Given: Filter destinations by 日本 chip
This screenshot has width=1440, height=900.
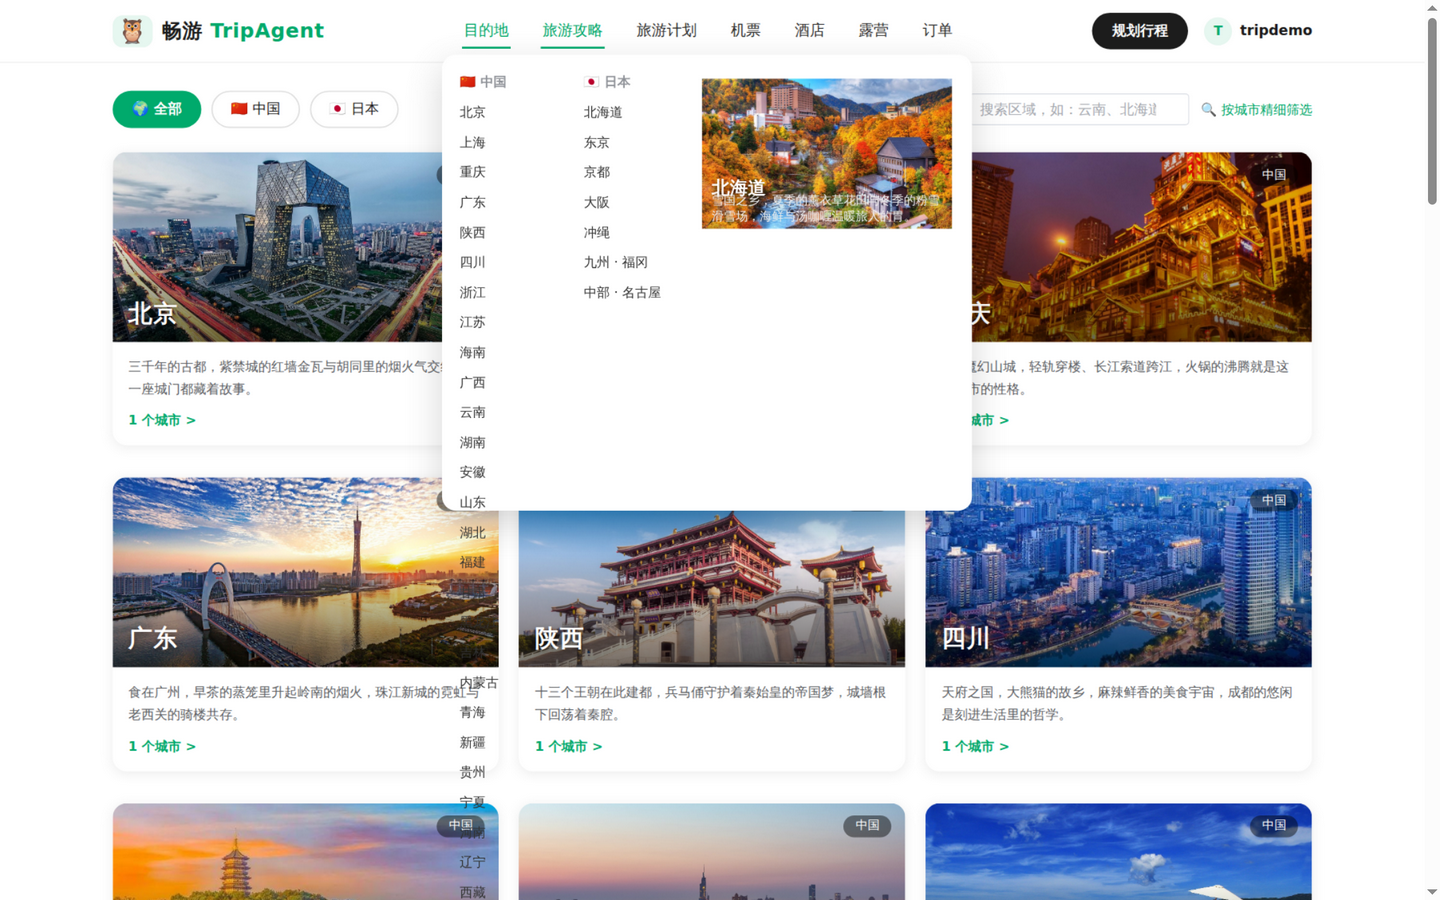Looking at the screenshot, I should [x=354, y=109].
